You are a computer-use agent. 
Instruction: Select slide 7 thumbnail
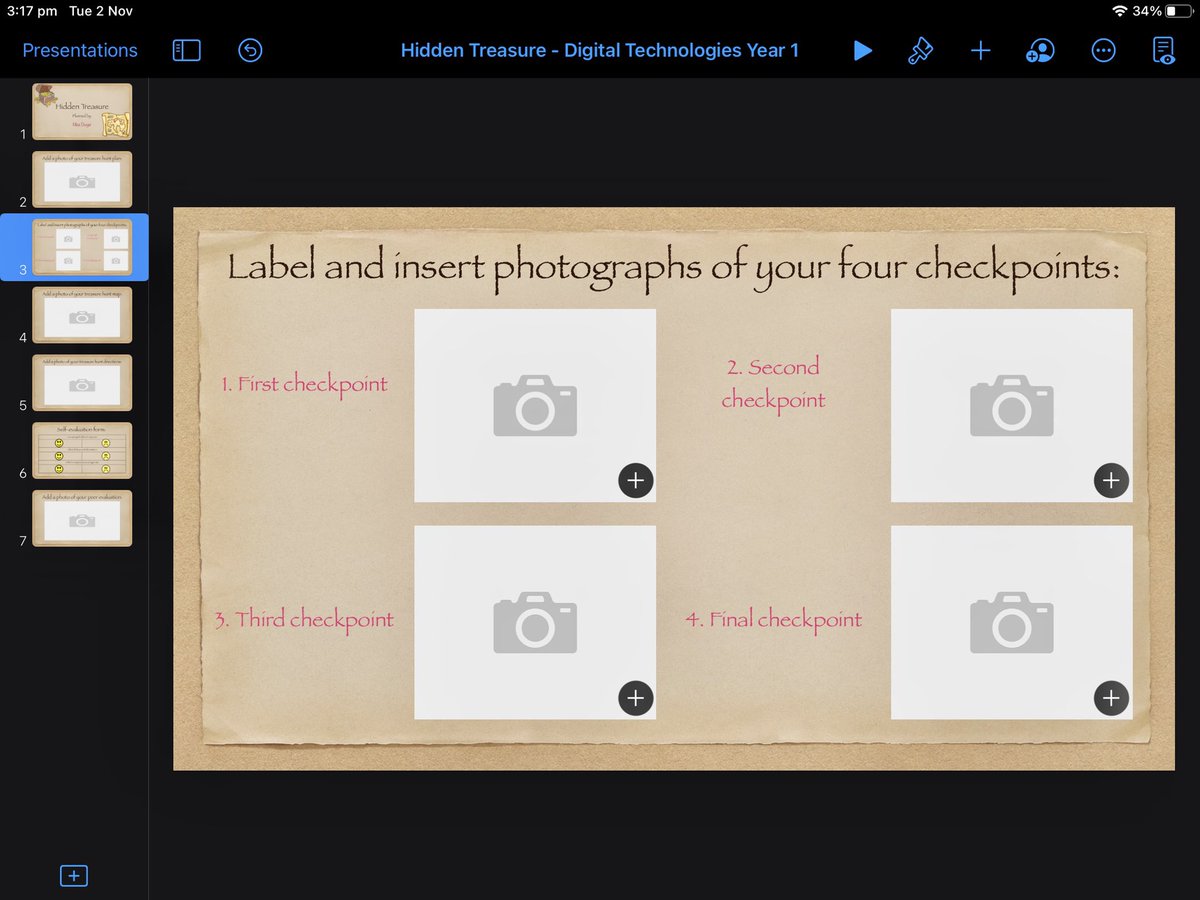click(x=82, y=518)
